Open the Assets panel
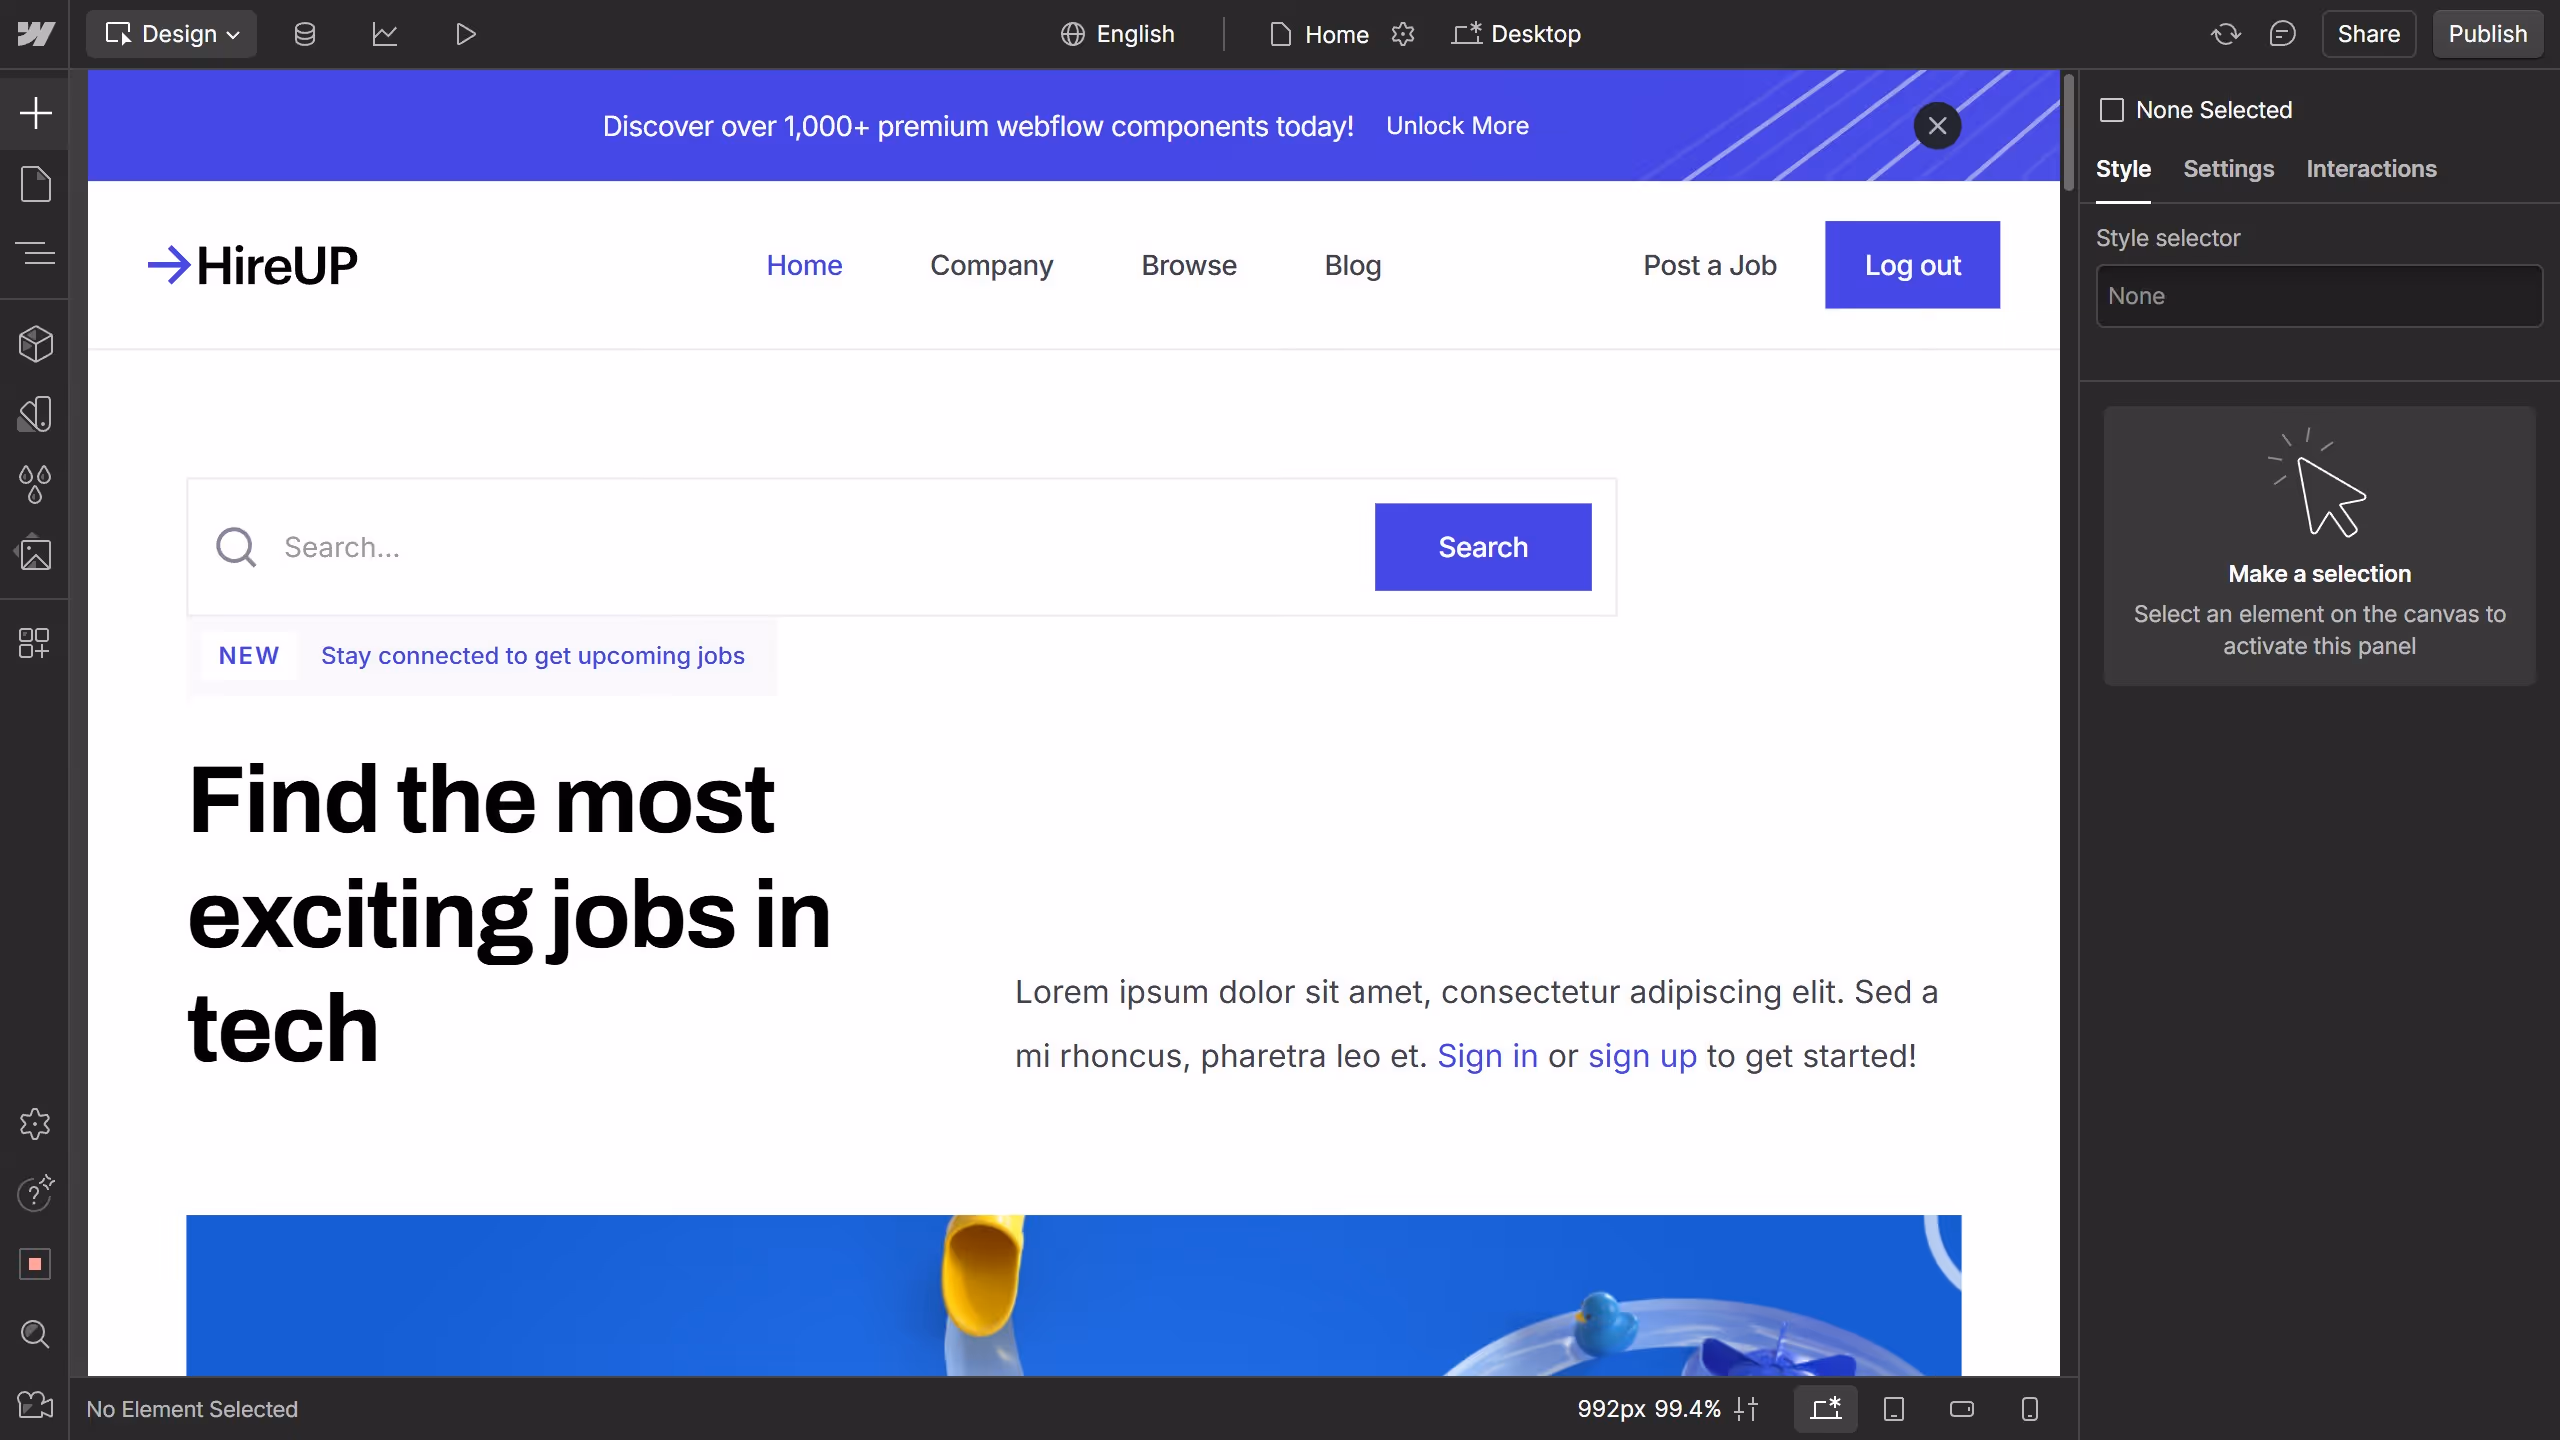This screenshot has height=1440, width=2560. [x=36, y=554]
